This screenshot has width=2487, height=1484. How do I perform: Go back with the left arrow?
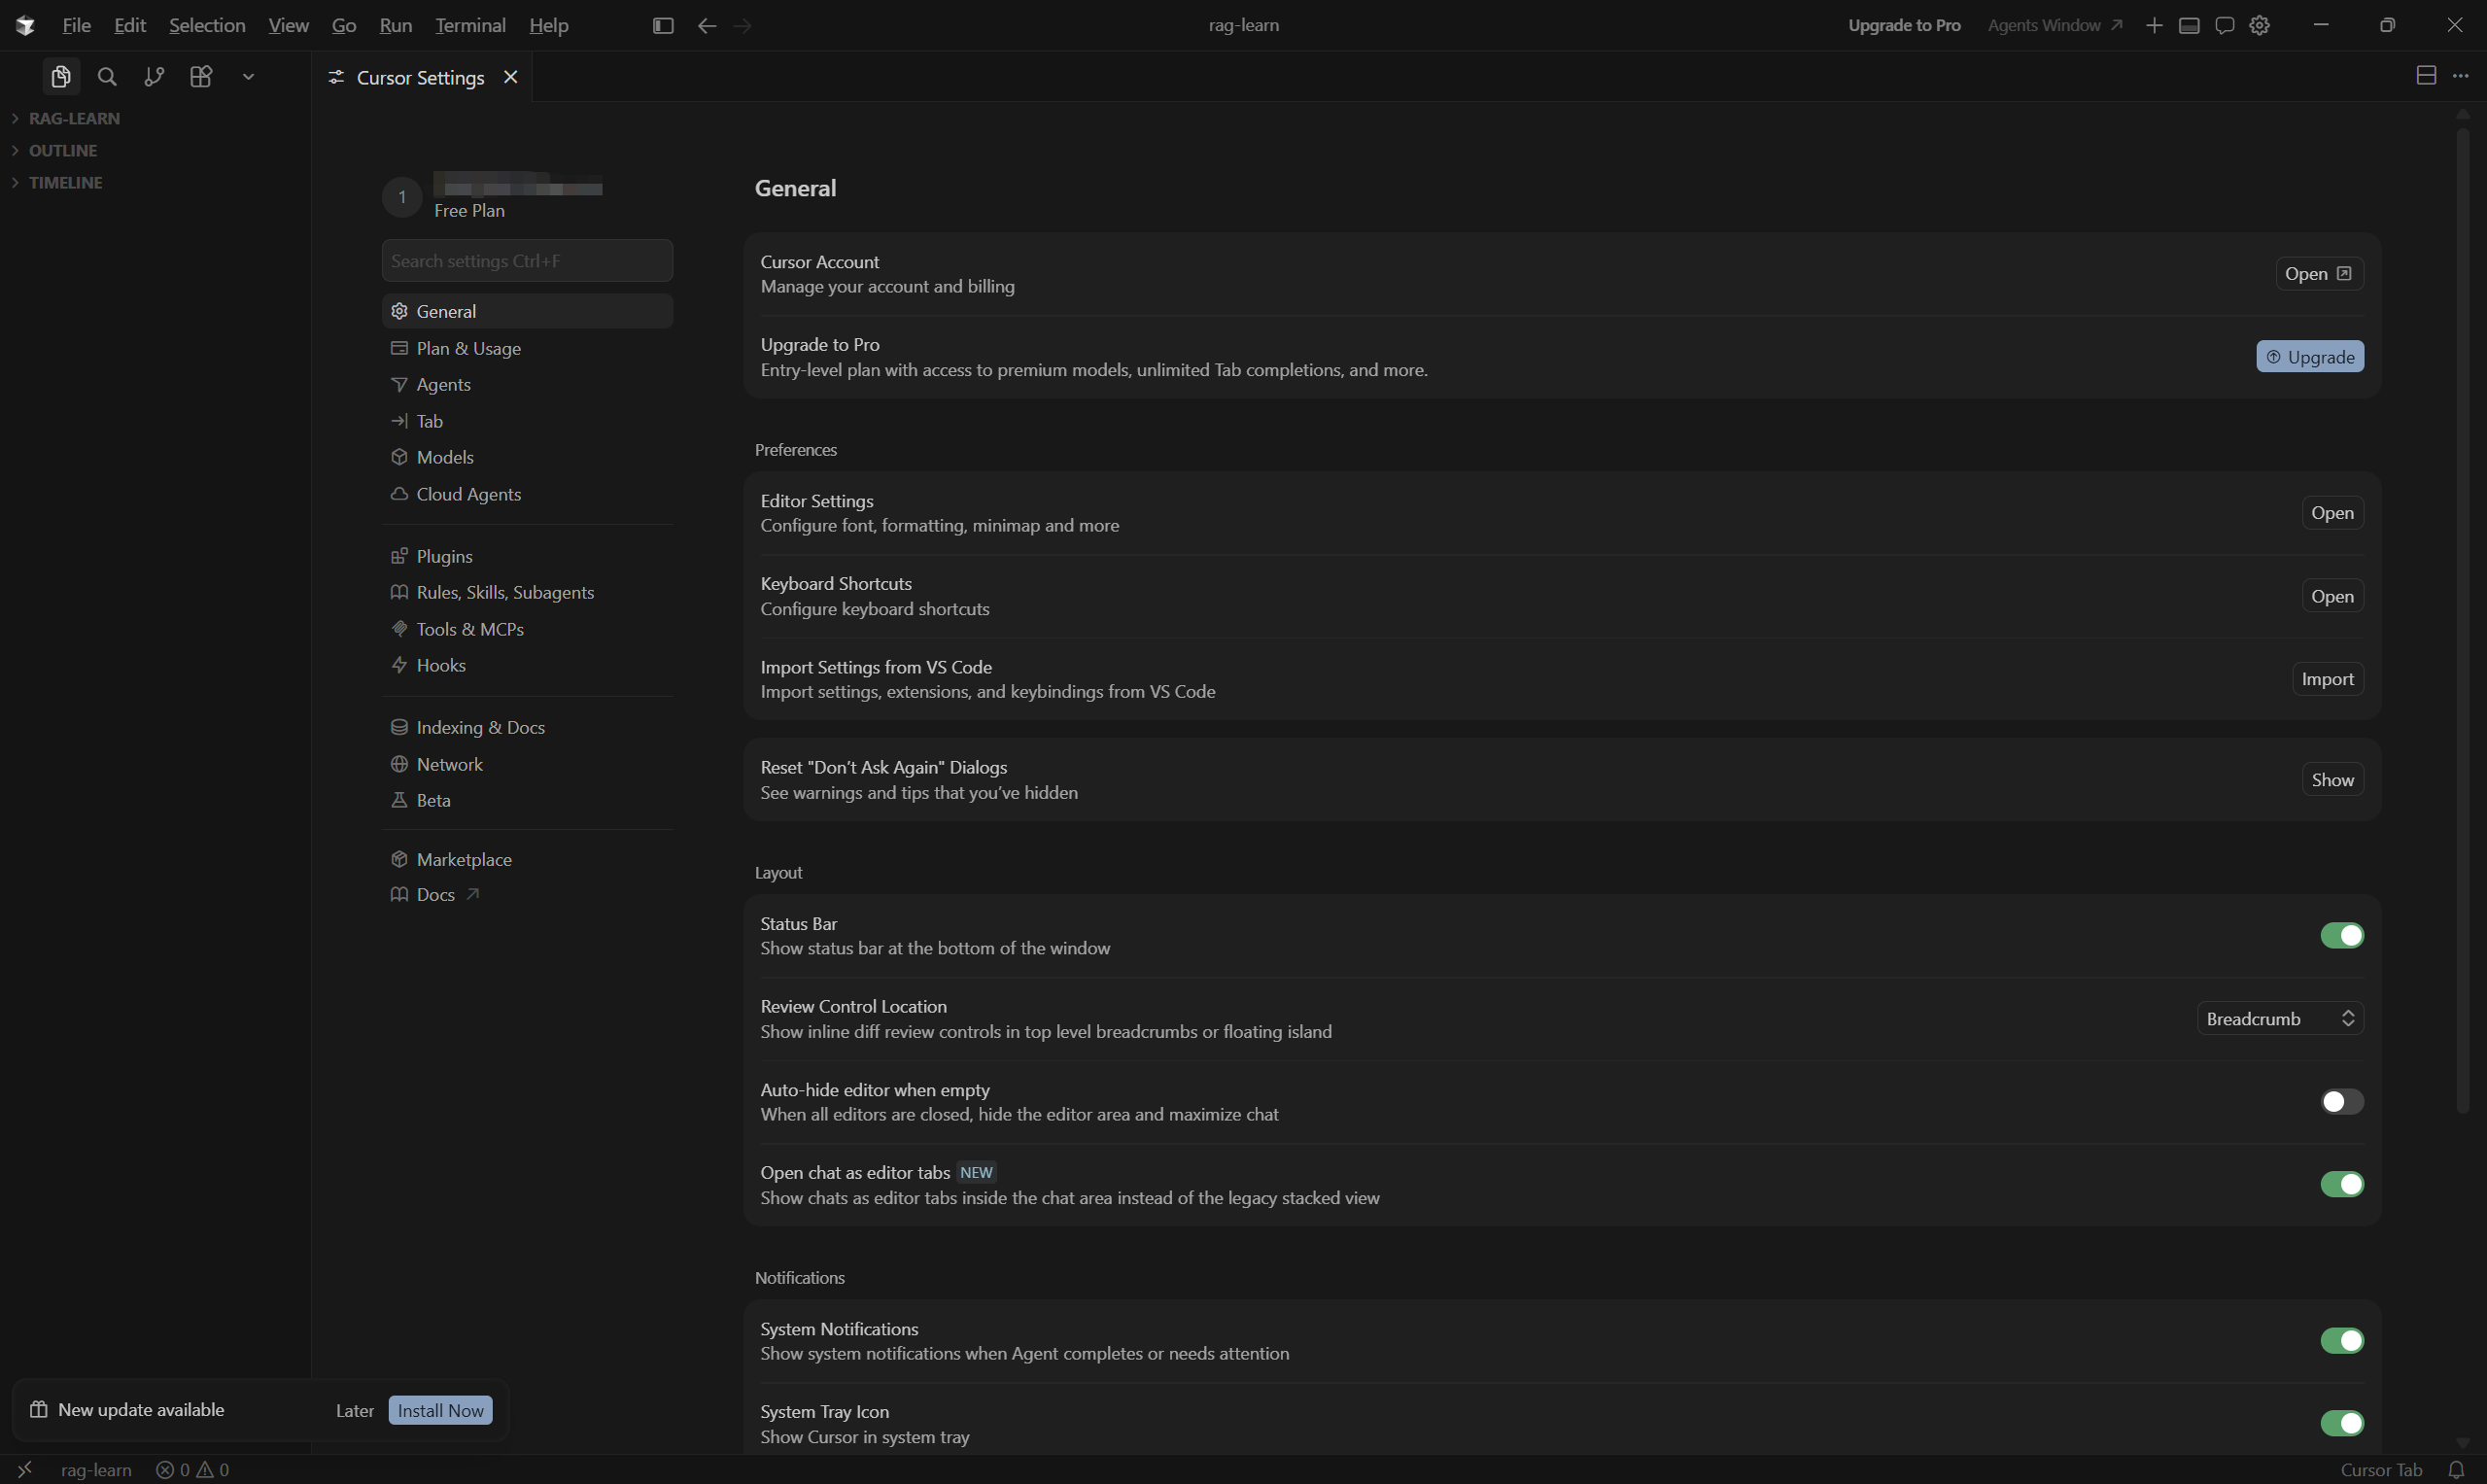[707, 26]
